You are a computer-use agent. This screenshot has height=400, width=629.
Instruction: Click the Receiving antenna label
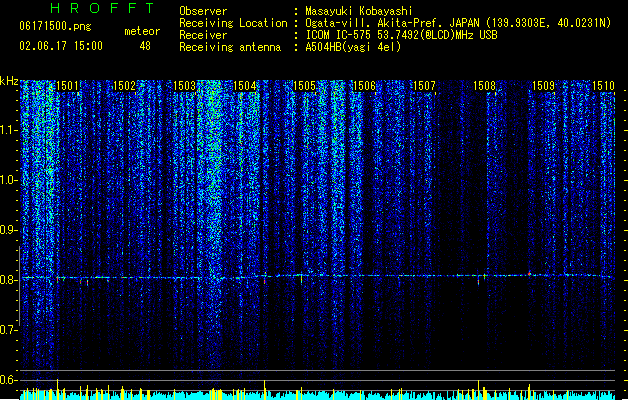230,47
